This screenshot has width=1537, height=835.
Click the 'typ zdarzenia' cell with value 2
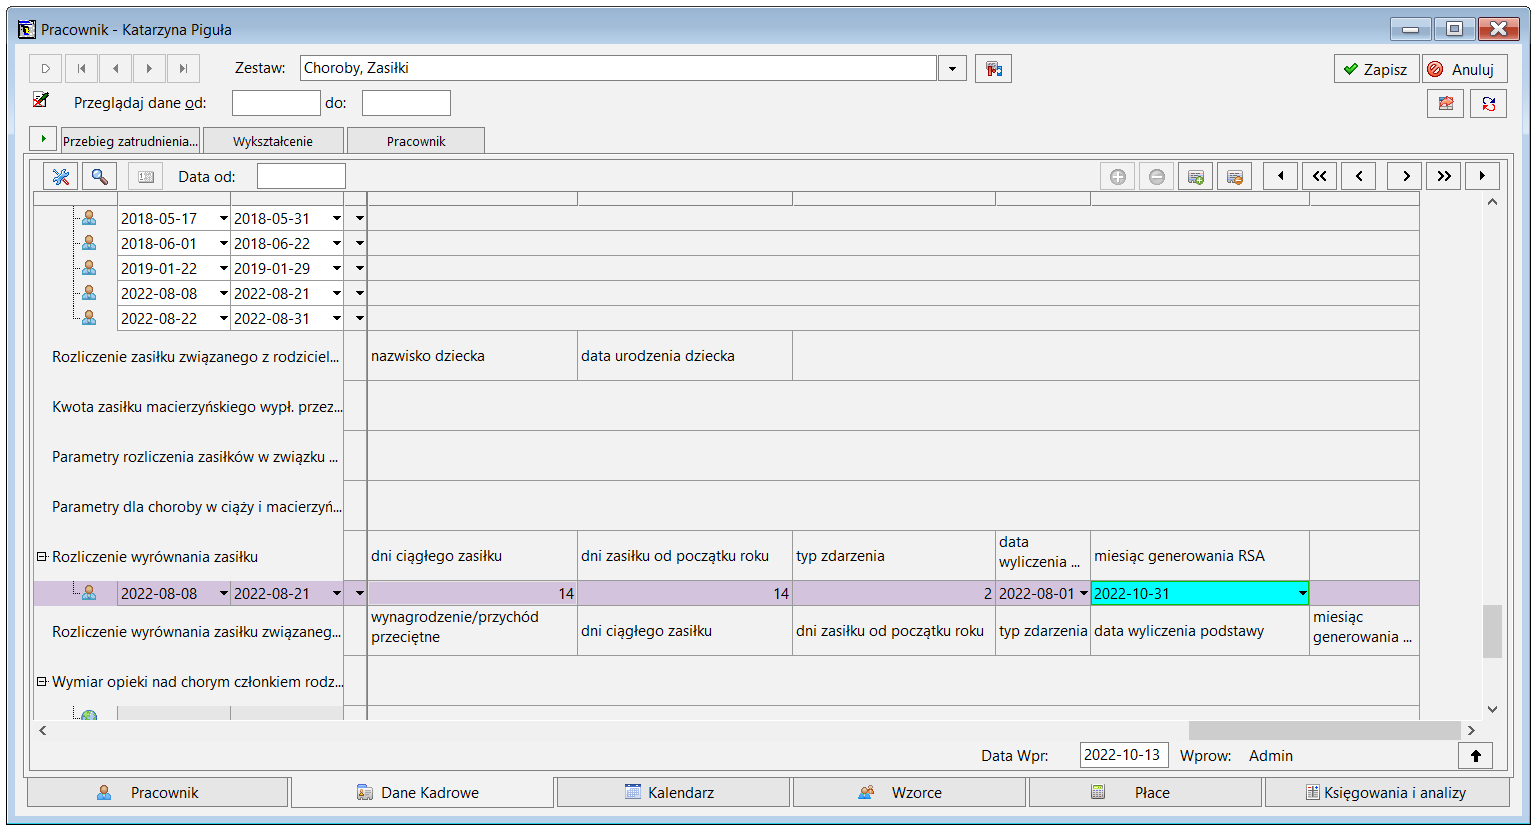[894, 593]
